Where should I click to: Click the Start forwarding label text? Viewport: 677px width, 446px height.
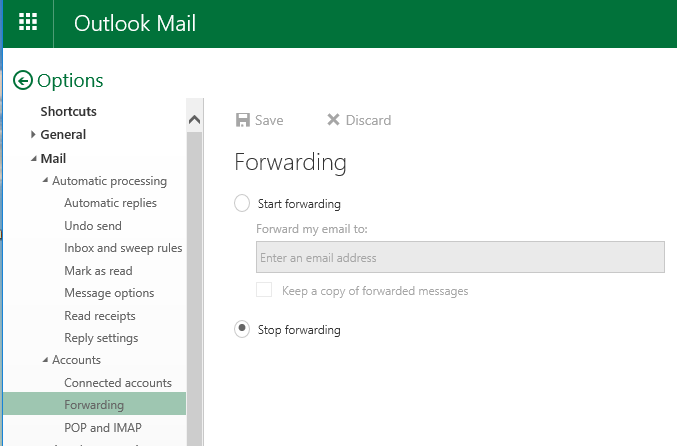coord(299,203)
